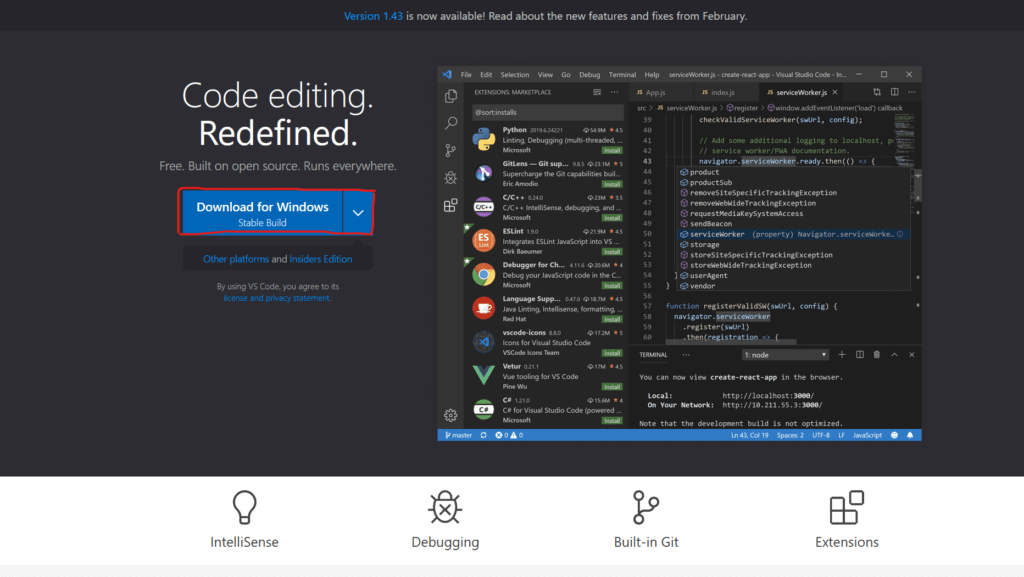Expand the download options chevron arrow
1024x577 pixels.
click(357, 213)
